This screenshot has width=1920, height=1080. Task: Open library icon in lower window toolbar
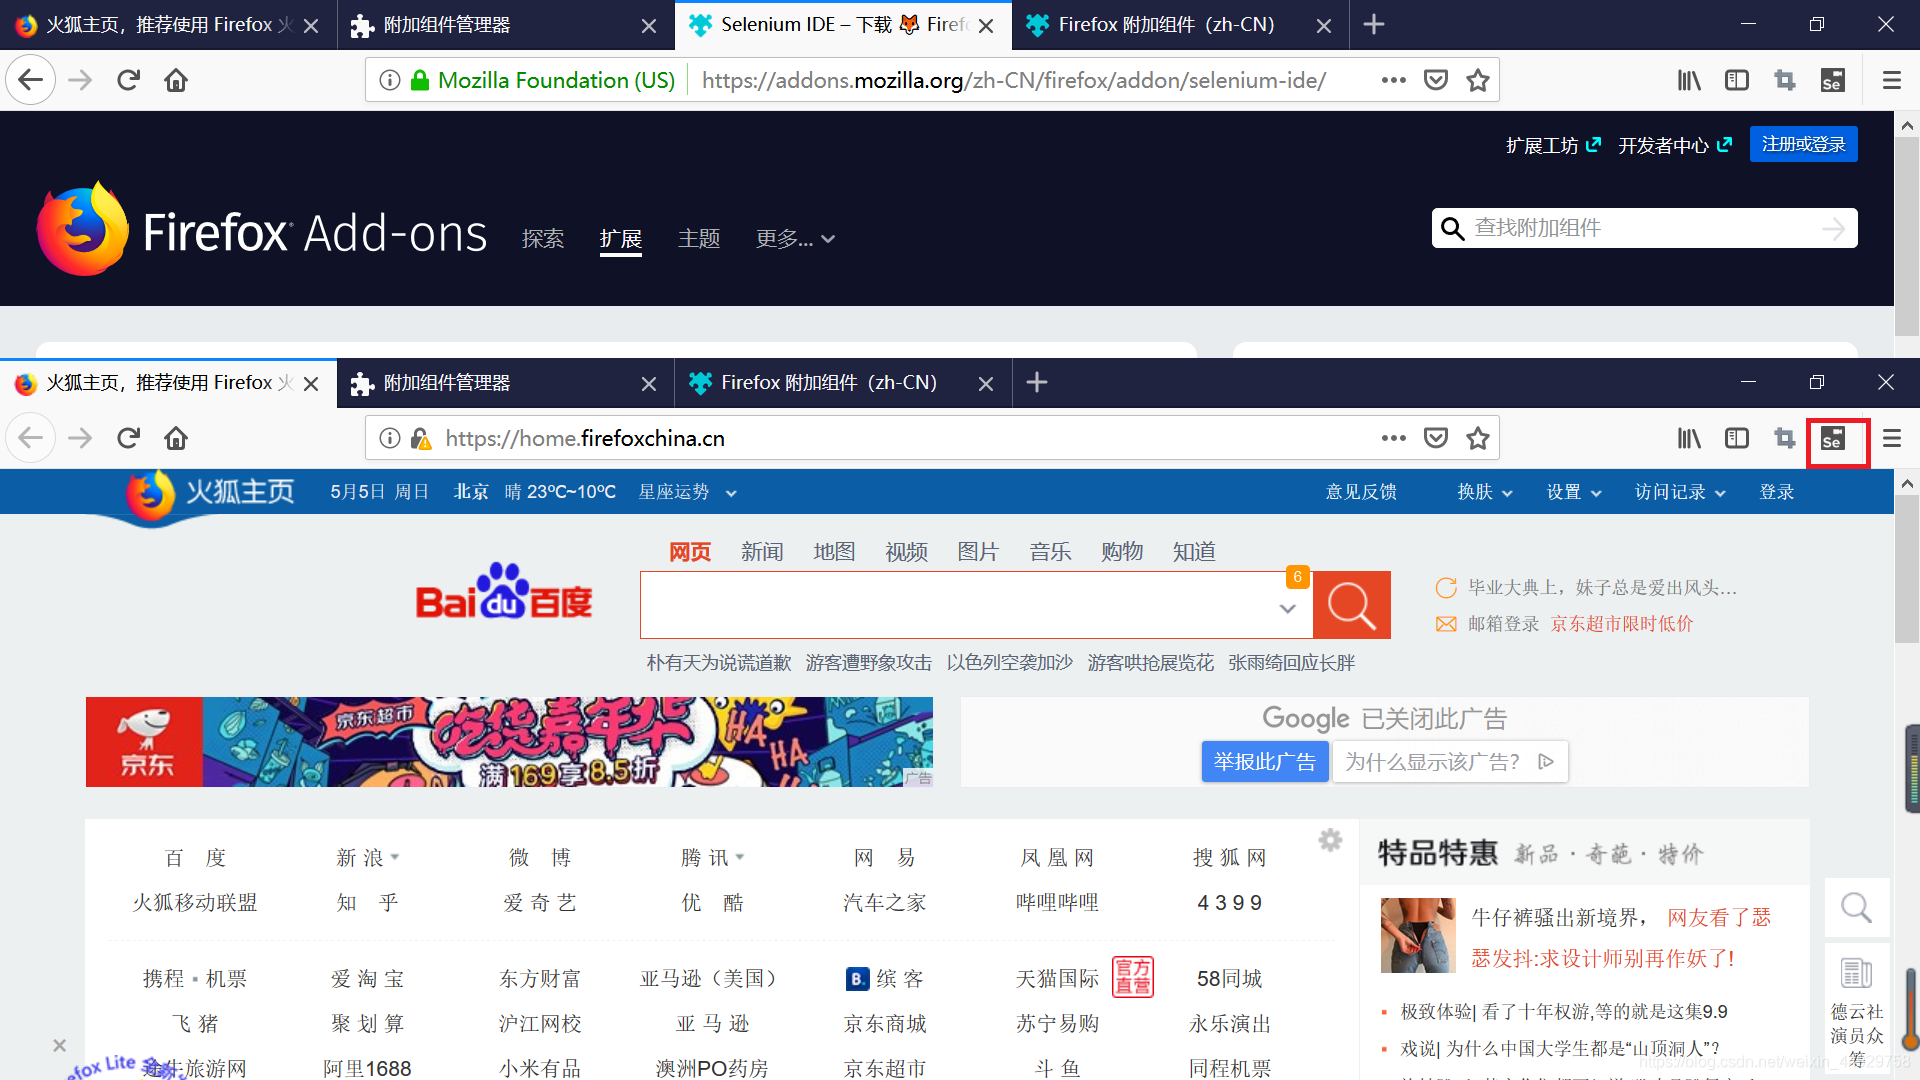pyautogui.click(x=1689, y=438)
